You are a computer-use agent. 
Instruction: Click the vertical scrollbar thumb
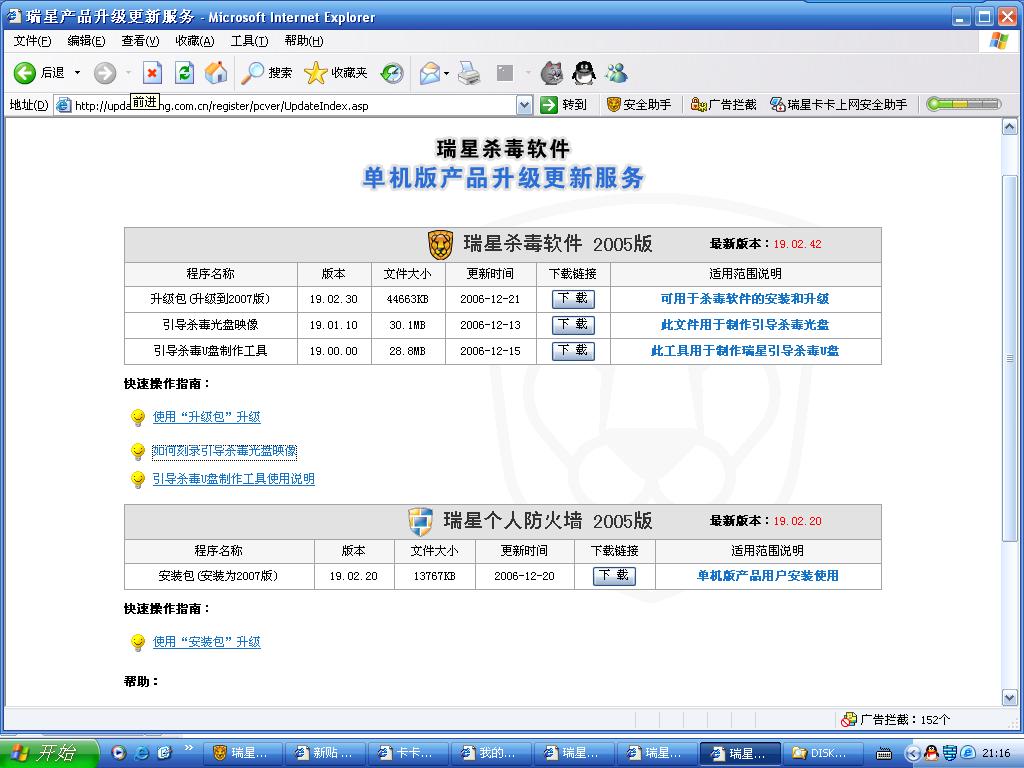tap(1010, 357)
